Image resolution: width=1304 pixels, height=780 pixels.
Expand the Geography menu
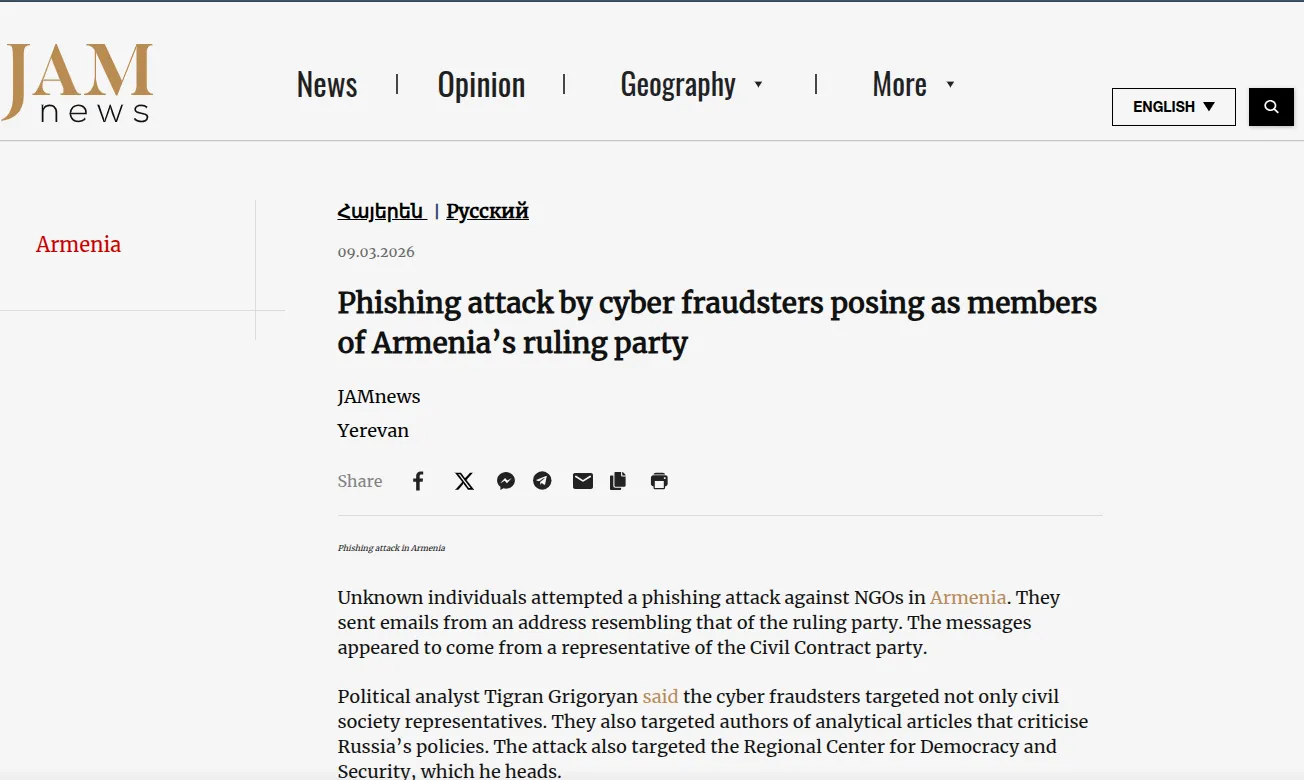(x=691, y=85)
